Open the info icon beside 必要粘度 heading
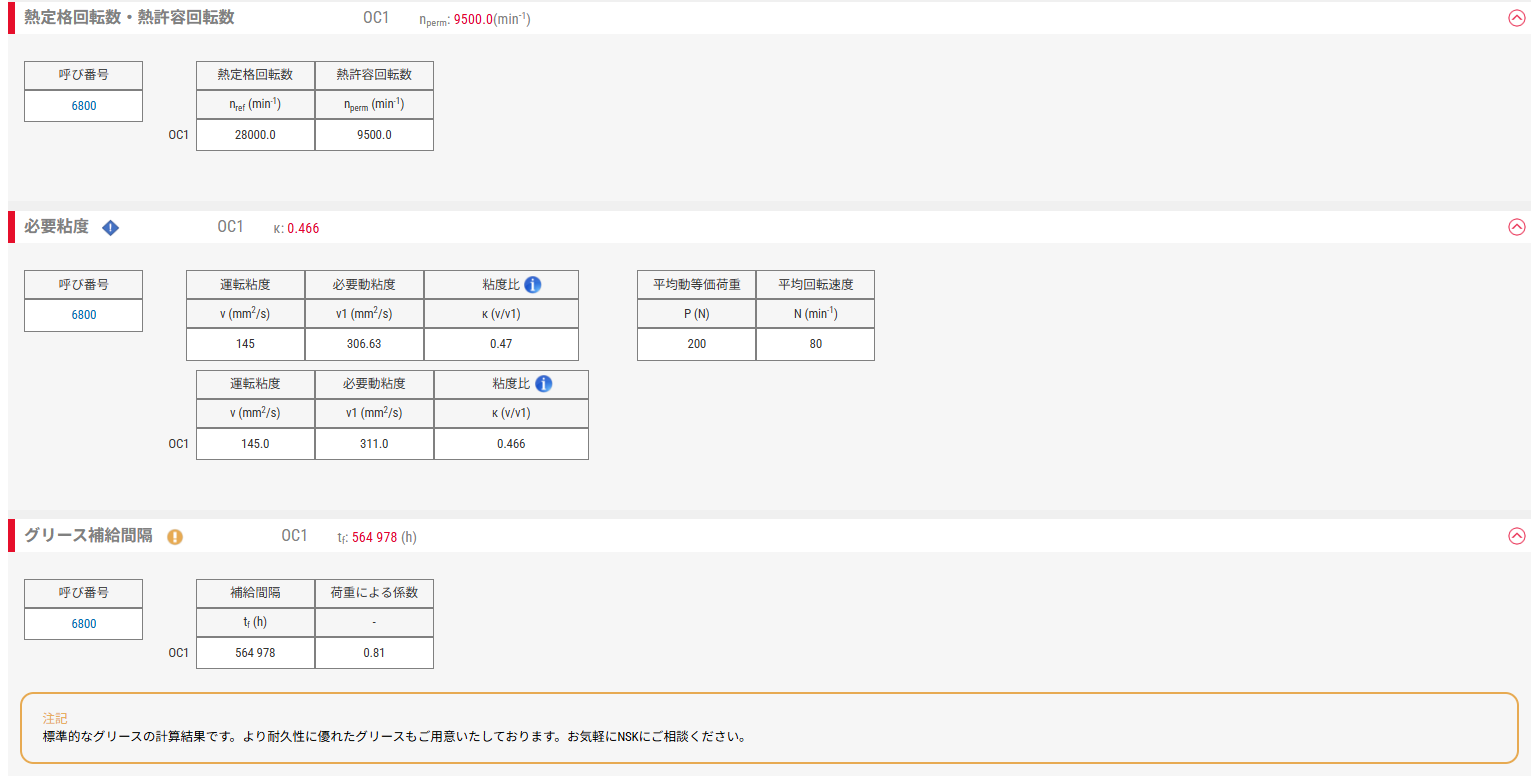The height and width of the screenshot is (776, 1535). coord(111,227)
